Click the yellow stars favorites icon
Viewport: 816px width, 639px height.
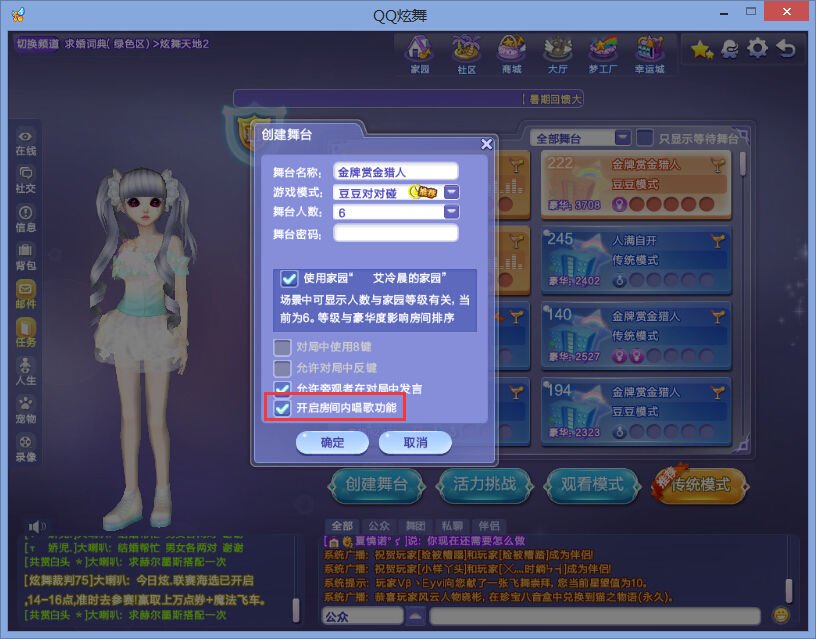pyautogui.click(x=702, y=50)
